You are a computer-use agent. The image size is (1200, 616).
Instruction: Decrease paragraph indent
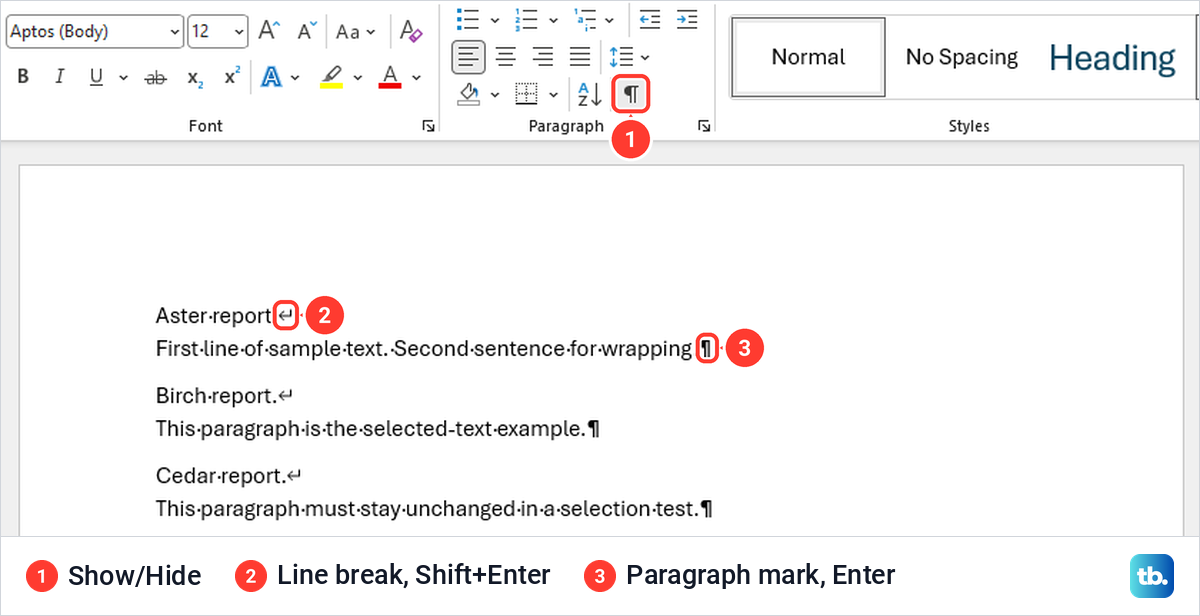click(x=650, y=18)
